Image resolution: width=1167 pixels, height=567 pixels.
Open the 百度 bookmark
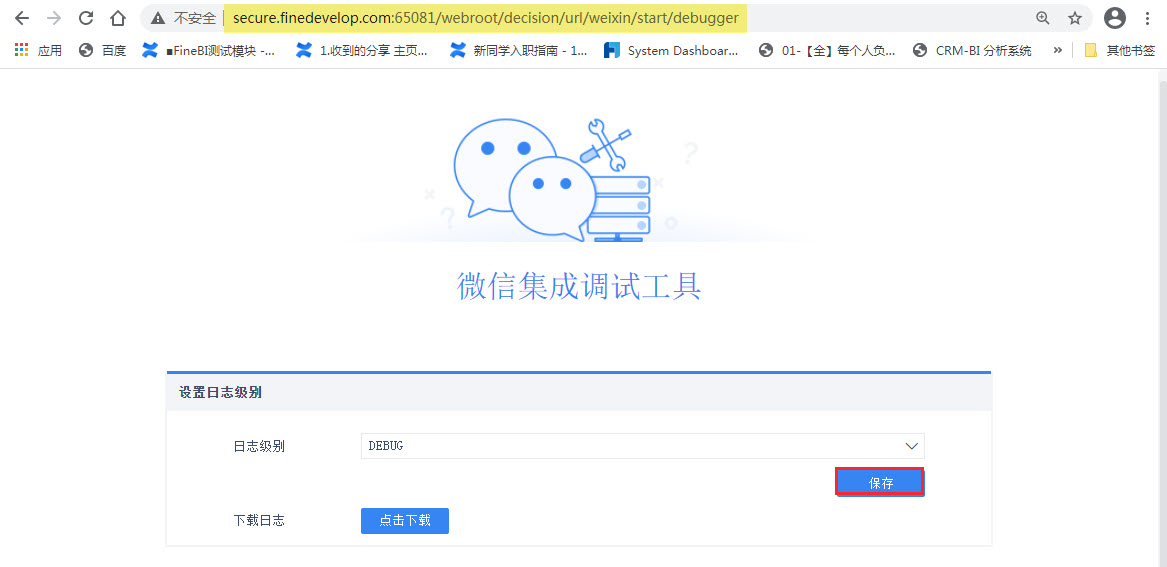click(103, 51)
